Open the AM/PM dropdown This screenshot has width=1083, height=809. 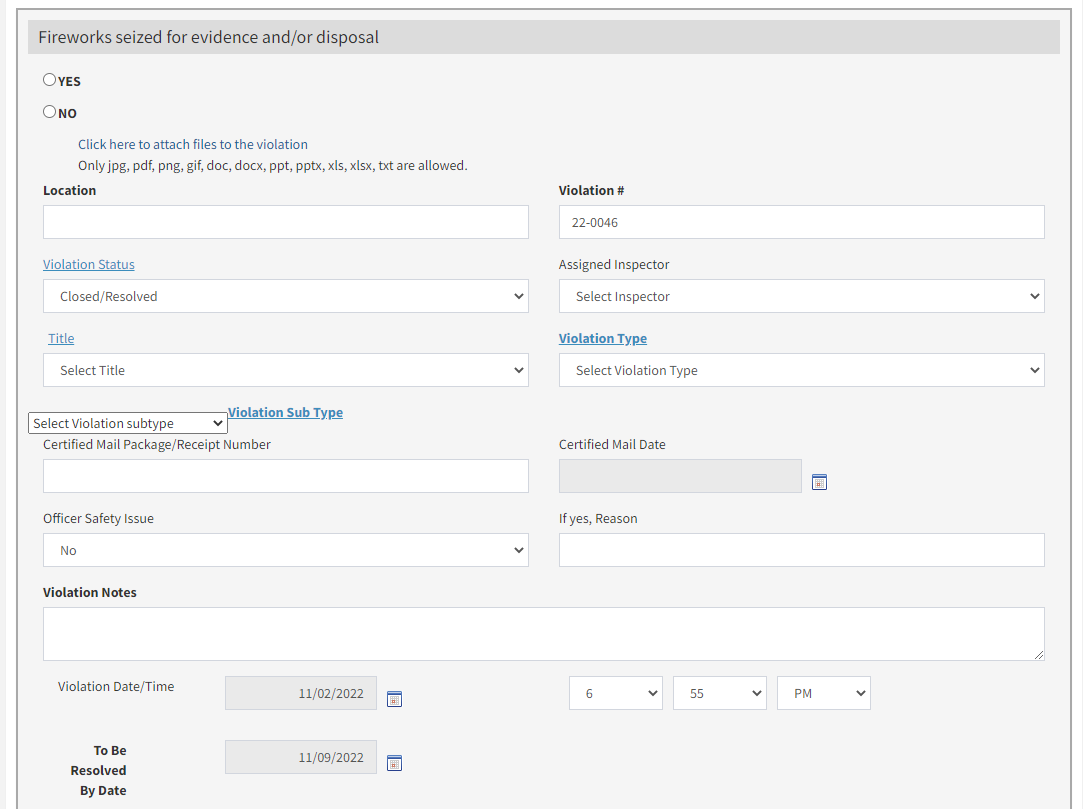coord(824,694)
